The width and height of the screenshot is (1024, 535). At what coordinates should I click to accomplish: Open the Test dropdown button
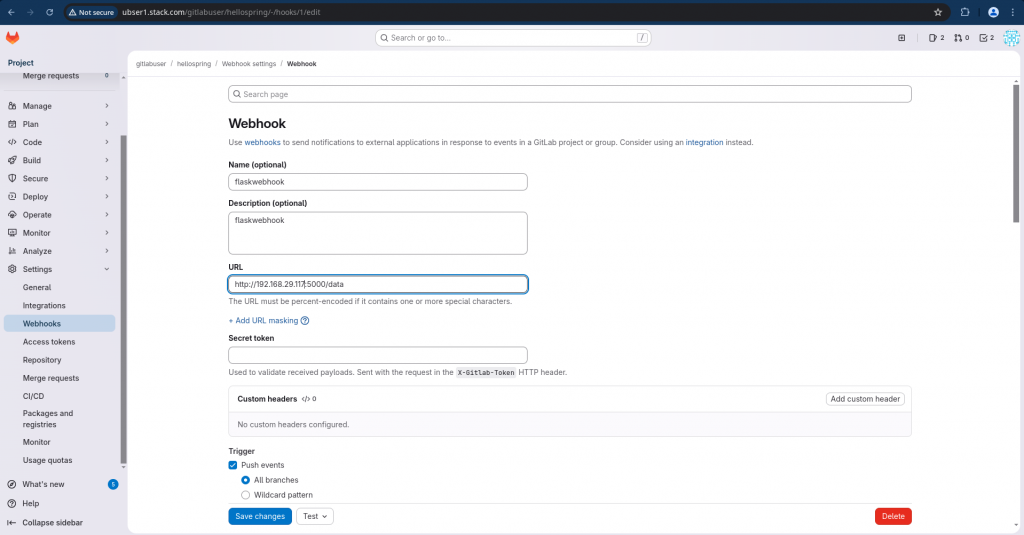point(315,516)
